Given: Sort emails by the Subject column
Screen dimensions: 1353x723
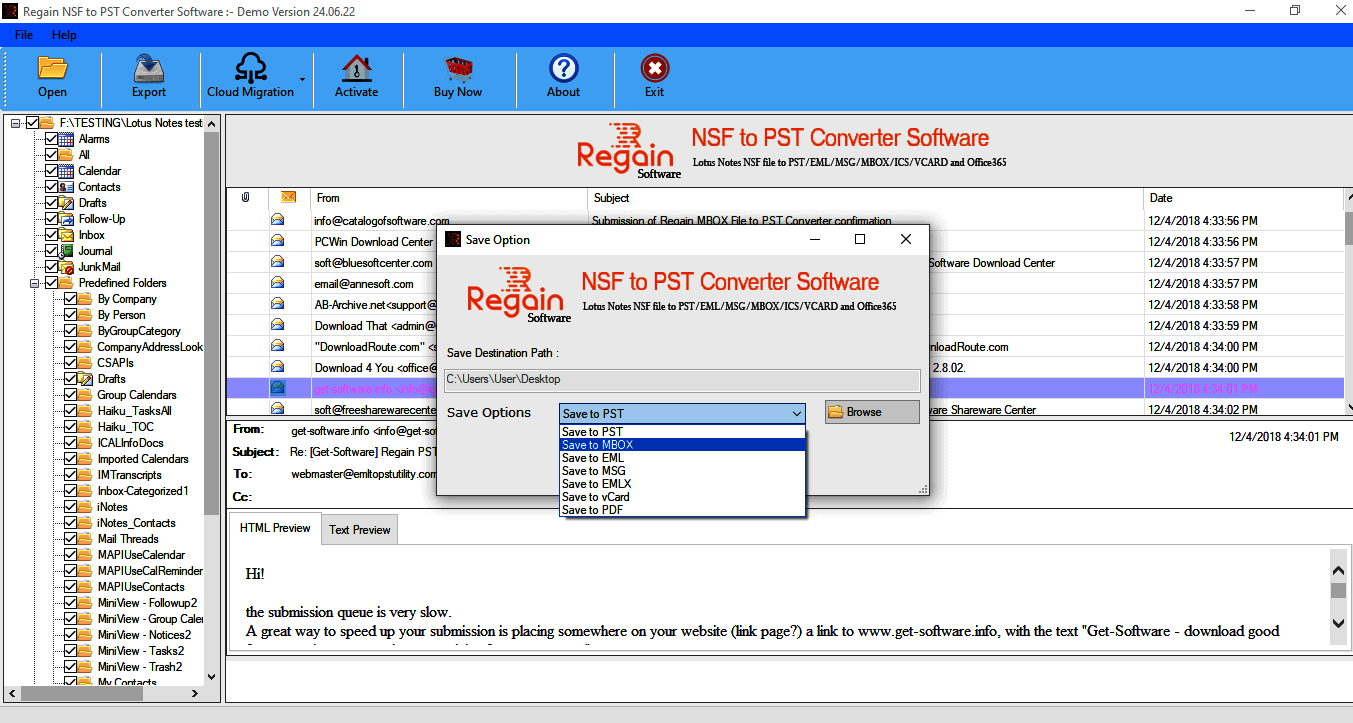Looking at the screenshot, I should click(866, 198).
